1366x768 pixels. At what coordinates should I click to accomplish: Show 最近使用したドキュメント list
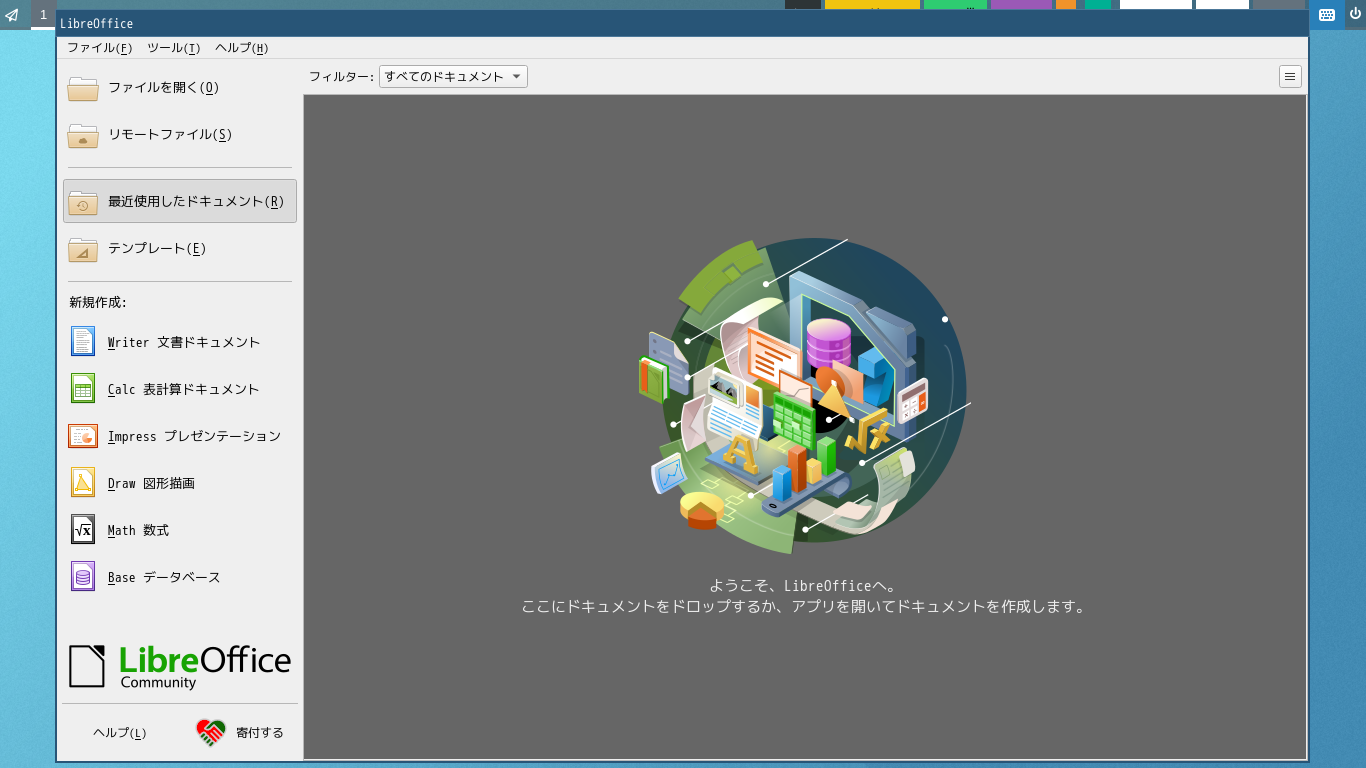click(180, 201)
